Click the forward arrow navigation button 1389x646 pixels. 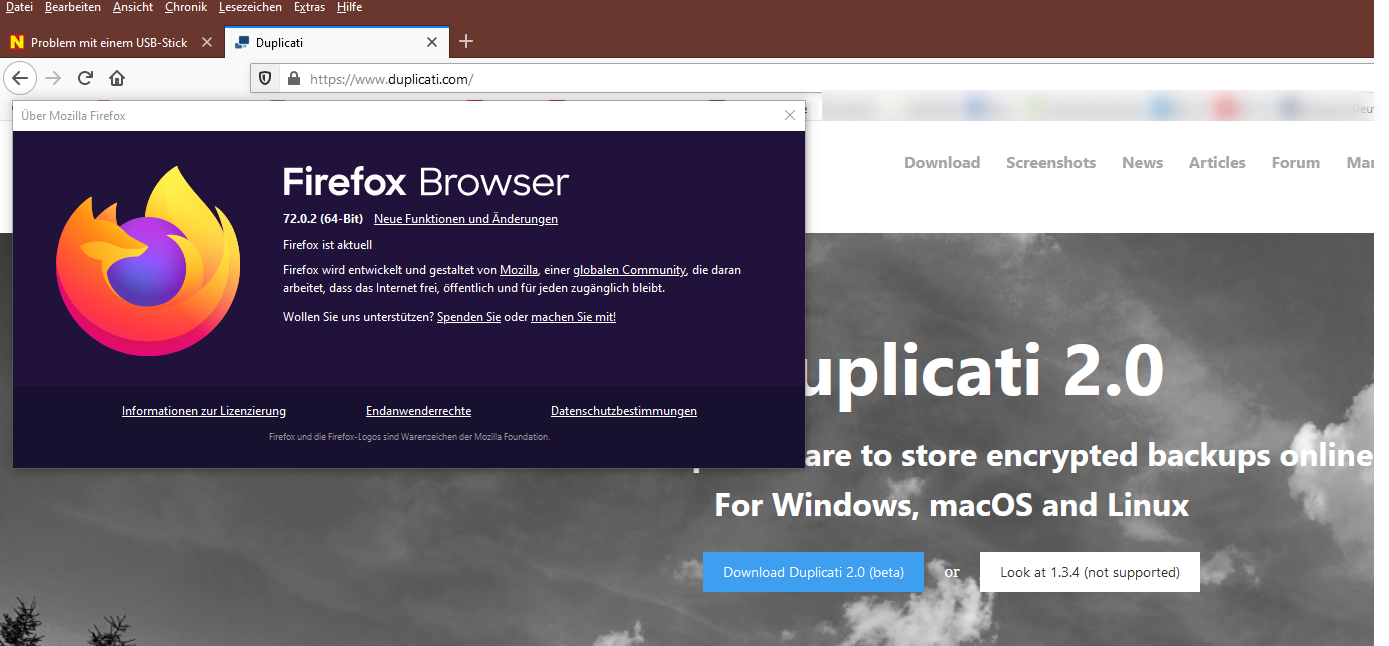click(x=53, y=78)
